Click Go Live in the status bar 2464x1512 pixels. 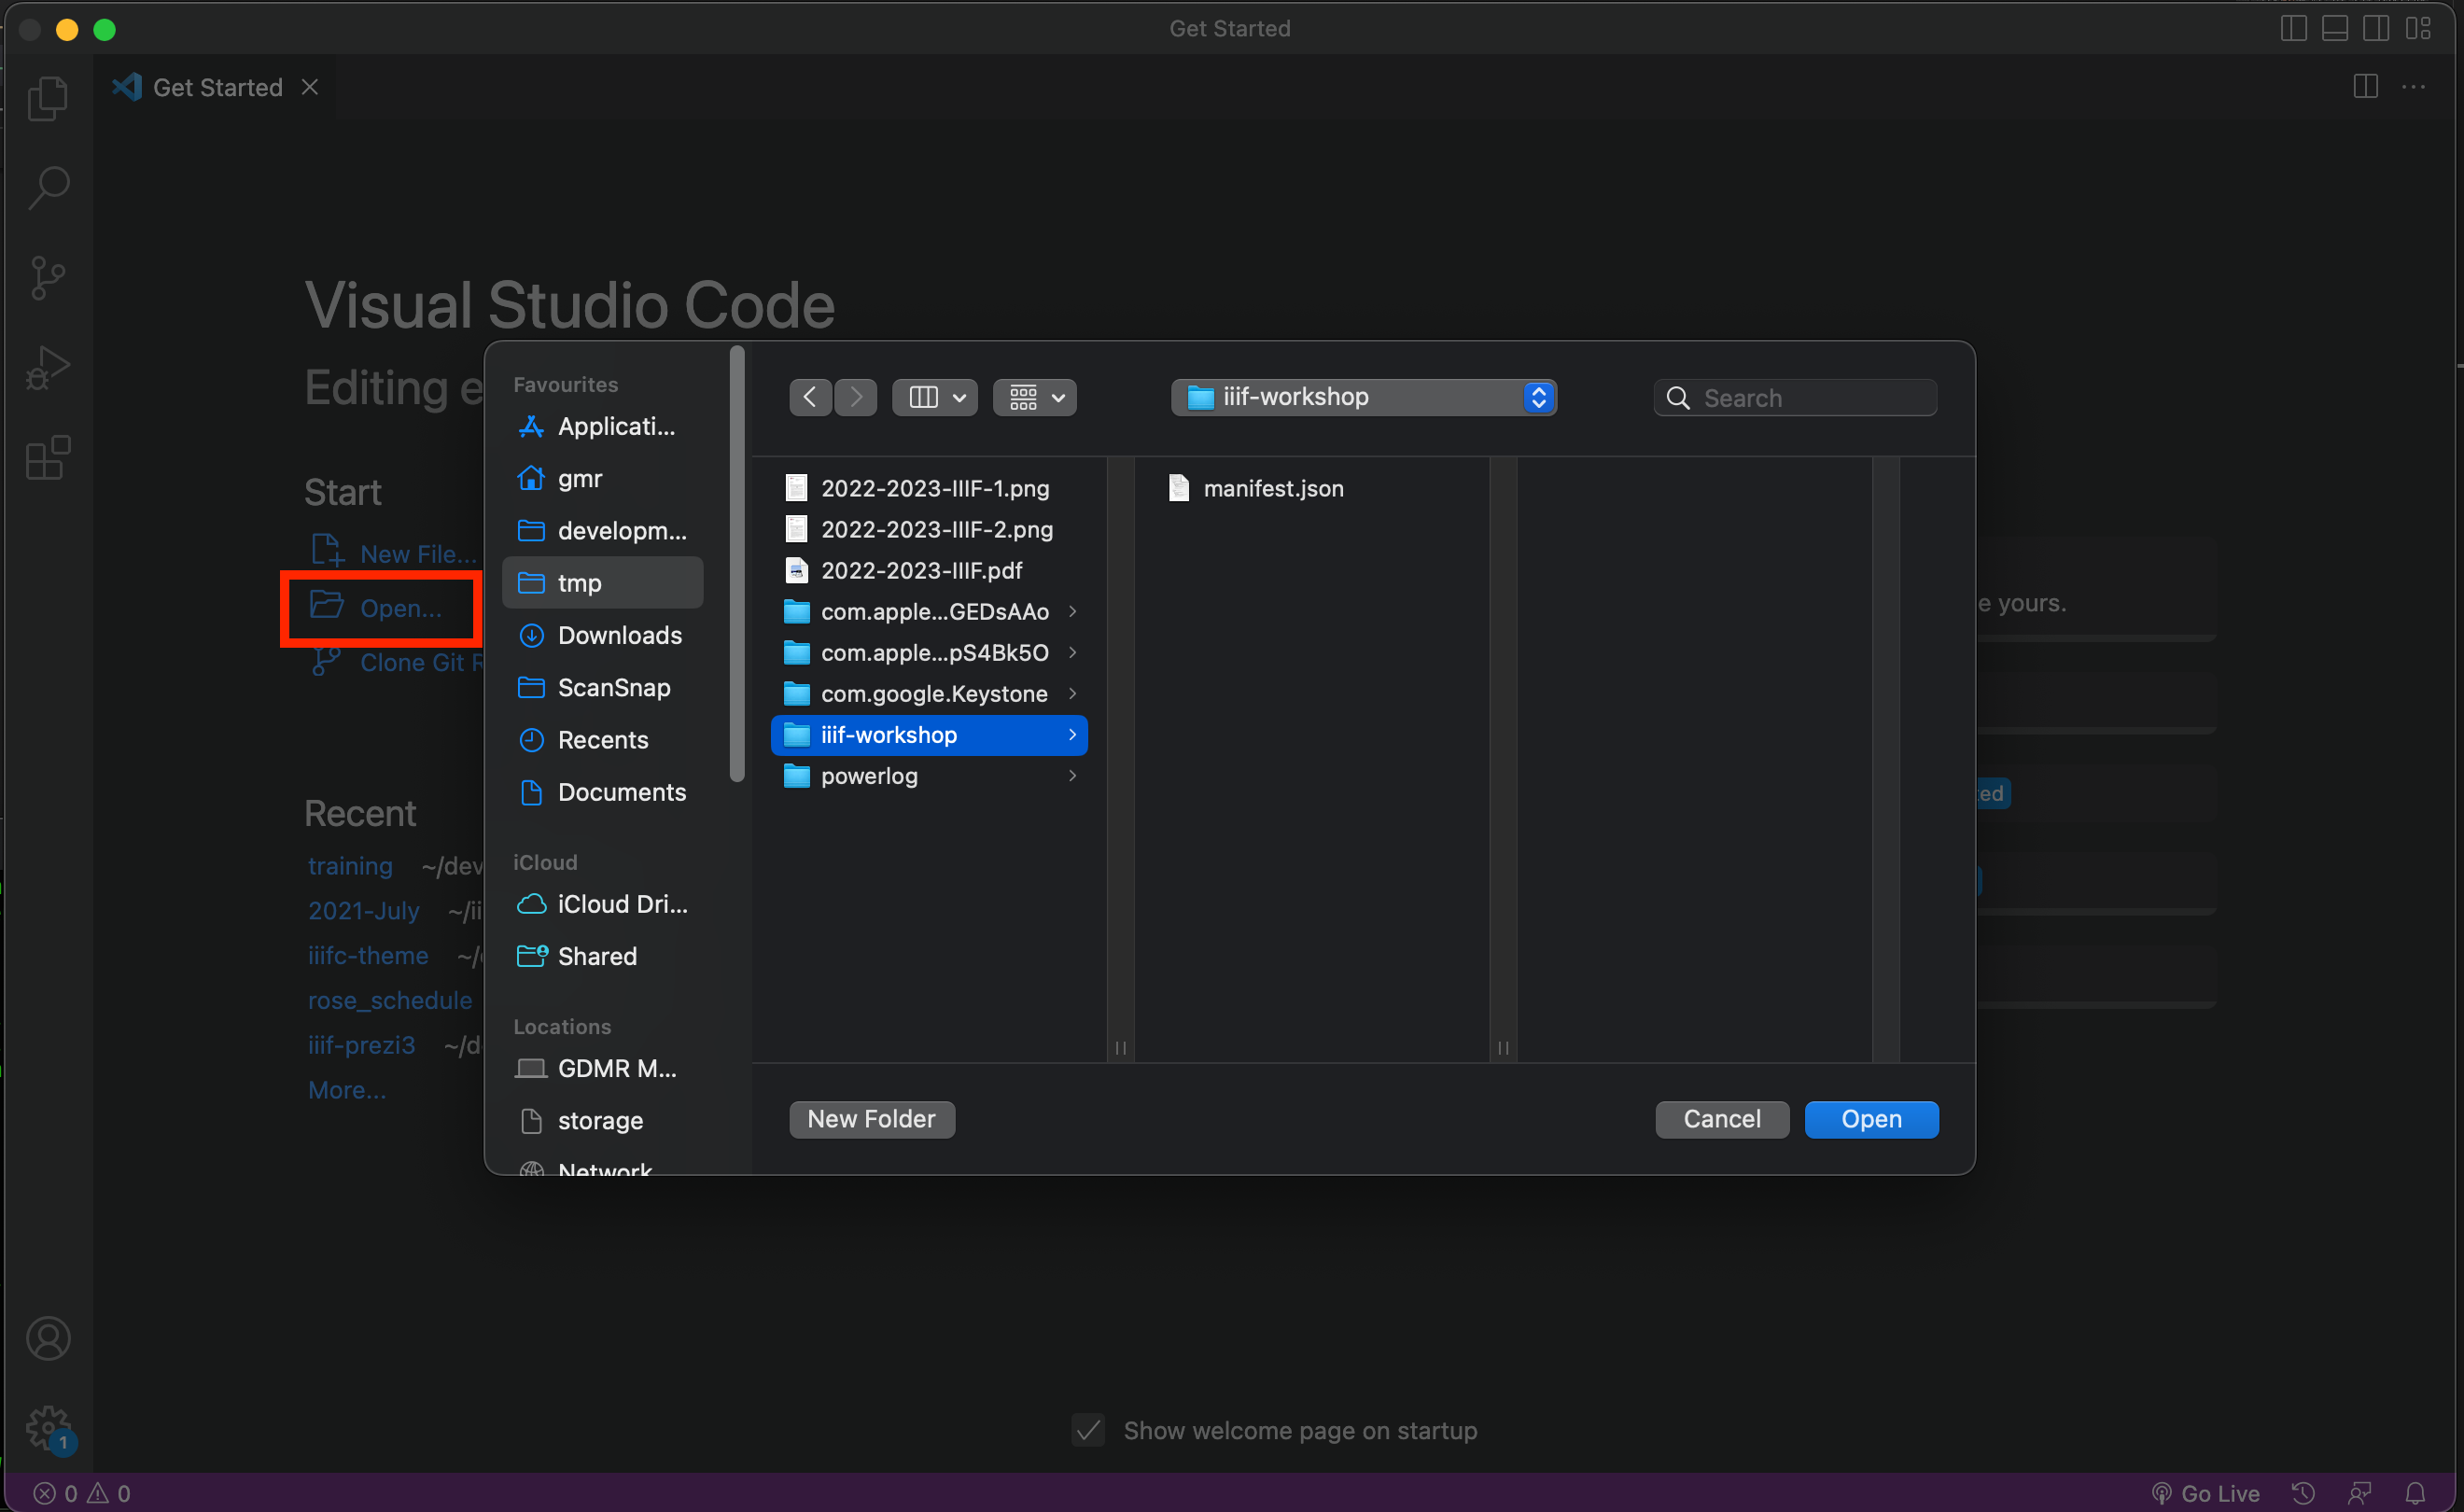[x=2205, y=1493]
